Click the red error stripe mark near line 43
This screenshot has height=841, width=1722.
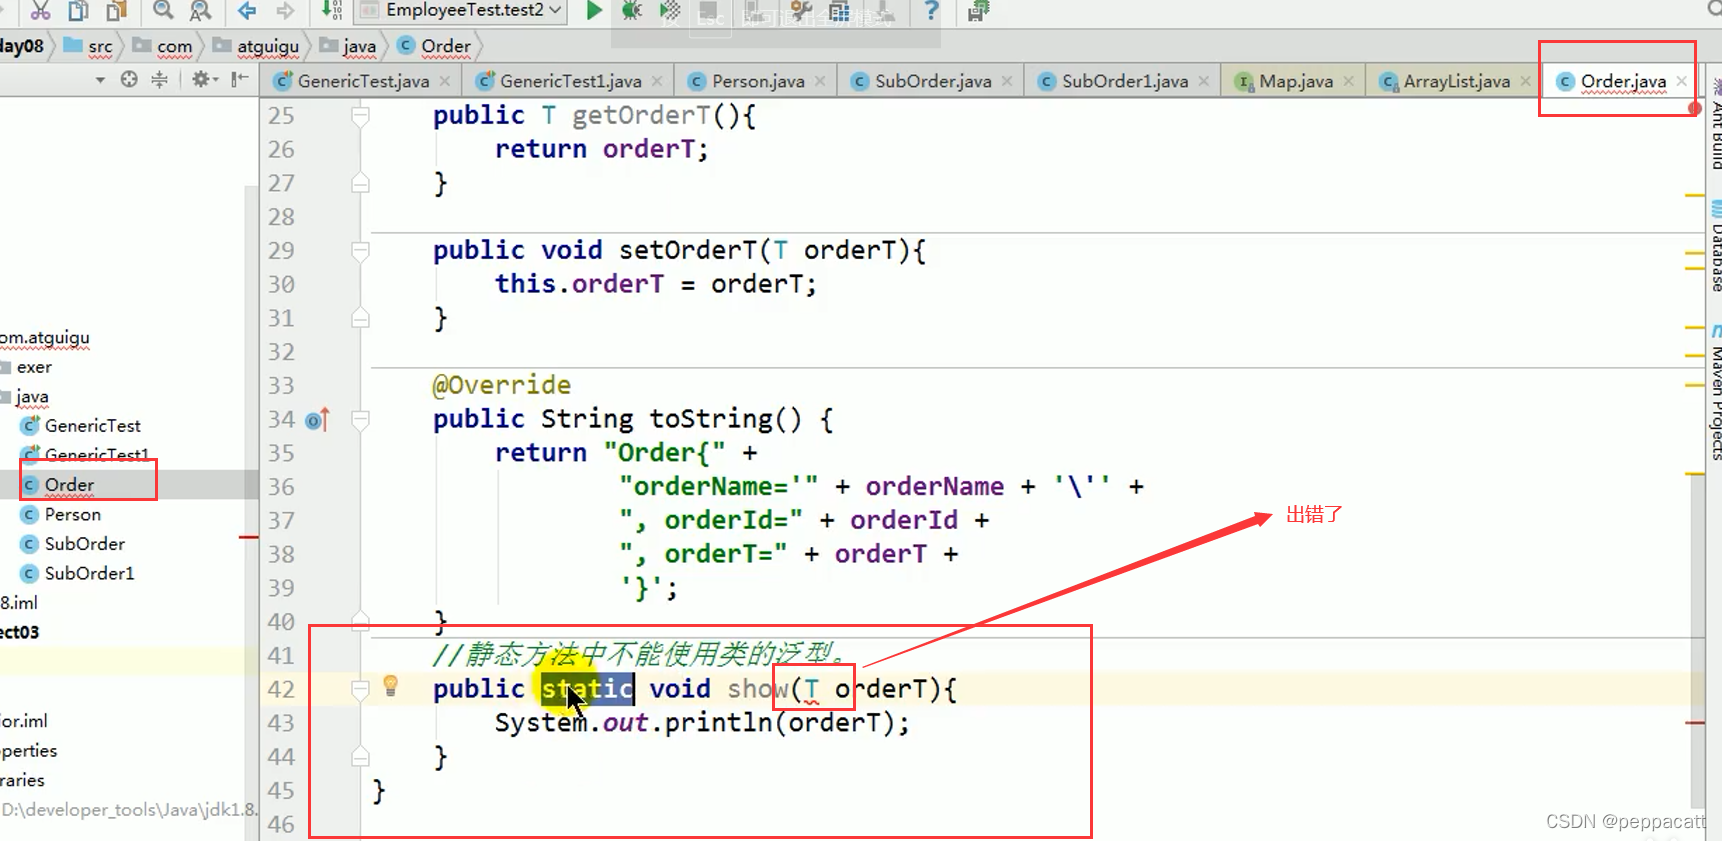(x=1694, y=722)
